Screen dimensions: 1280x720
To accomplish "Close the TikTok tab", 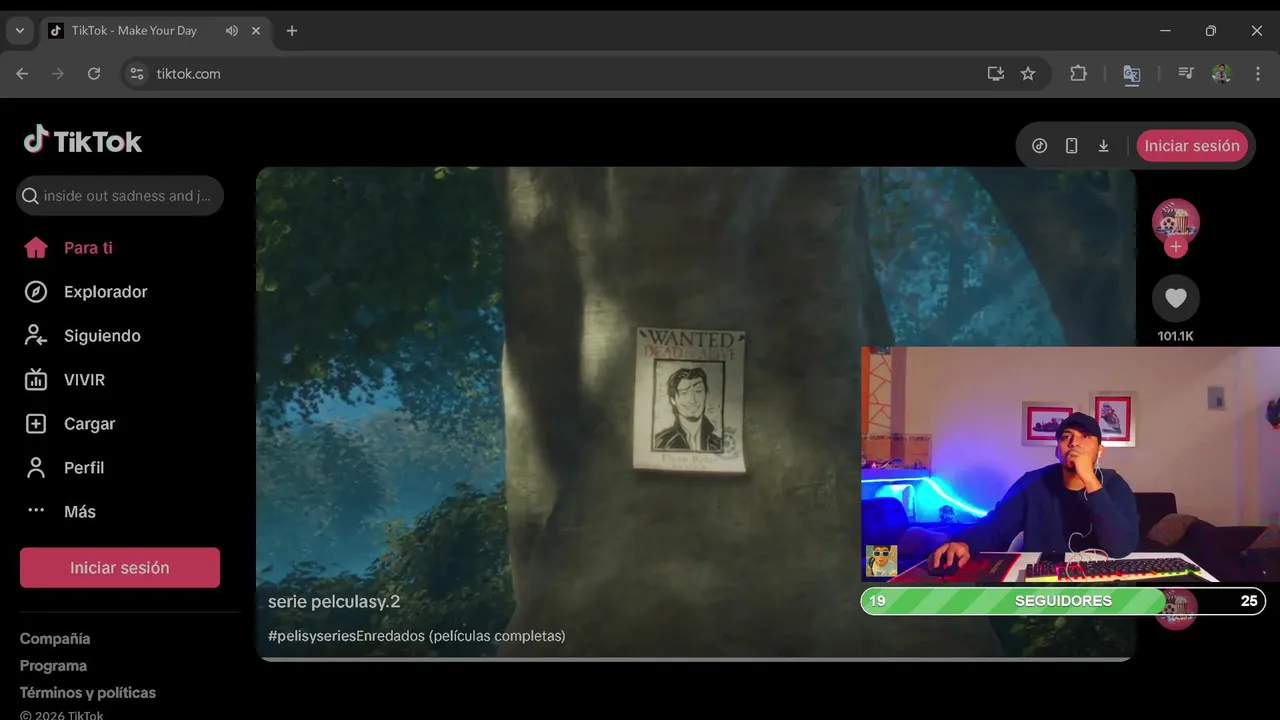I will [256, 31].
